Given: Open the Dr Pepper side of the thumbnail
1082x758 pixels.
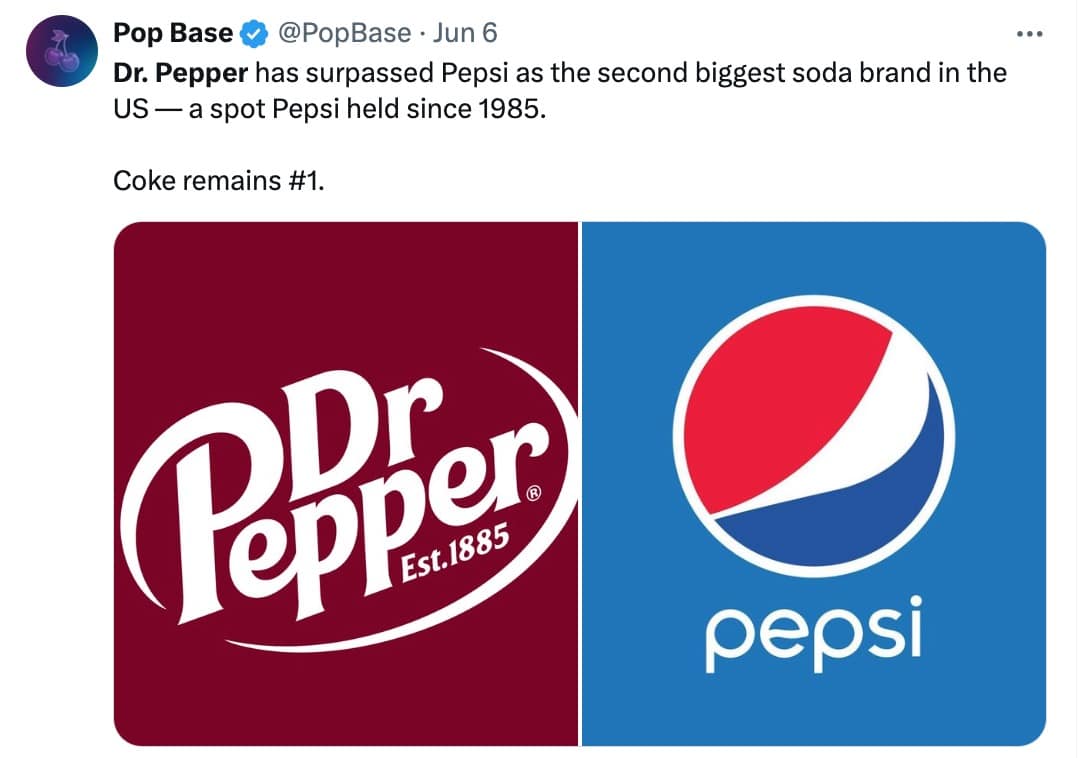Looking at the screenshot, I should (x=345, y=485).
